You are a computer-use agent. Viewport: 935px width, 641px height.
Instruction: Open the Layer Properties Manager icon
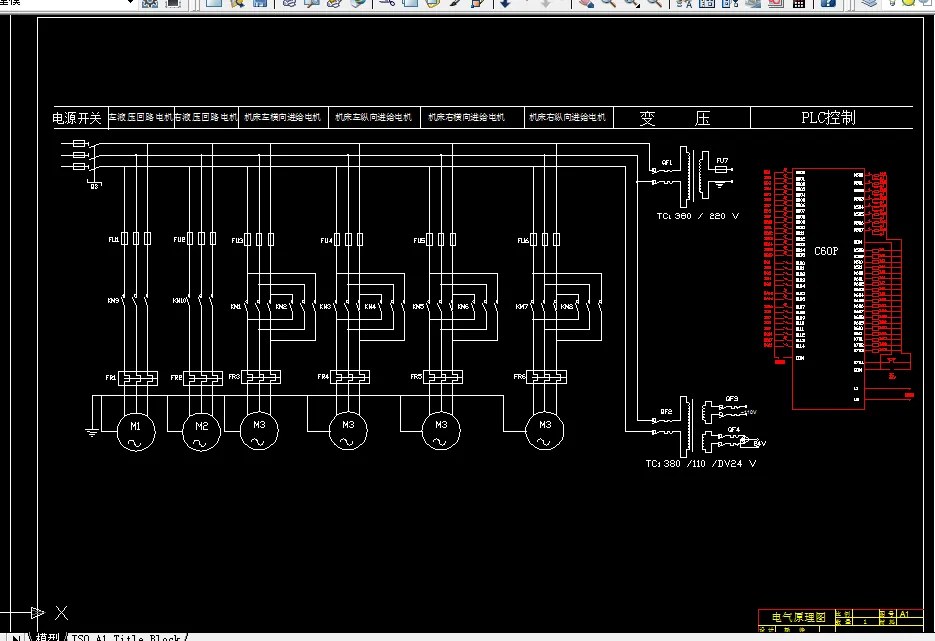870,3
